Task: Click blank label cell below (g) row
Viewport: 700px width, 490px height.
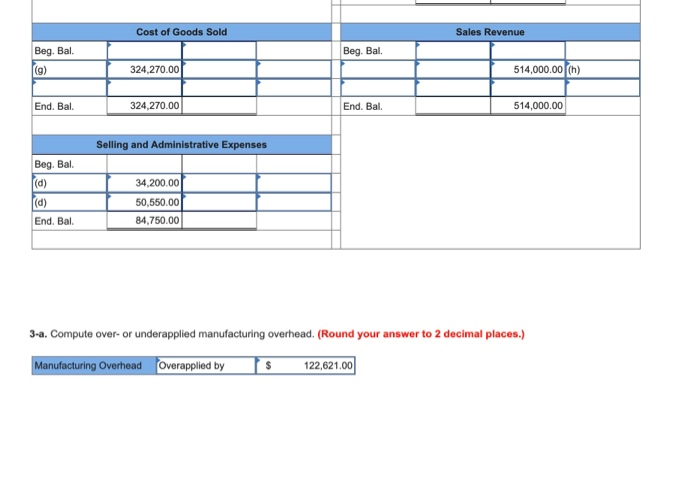Action: (69, 87)
